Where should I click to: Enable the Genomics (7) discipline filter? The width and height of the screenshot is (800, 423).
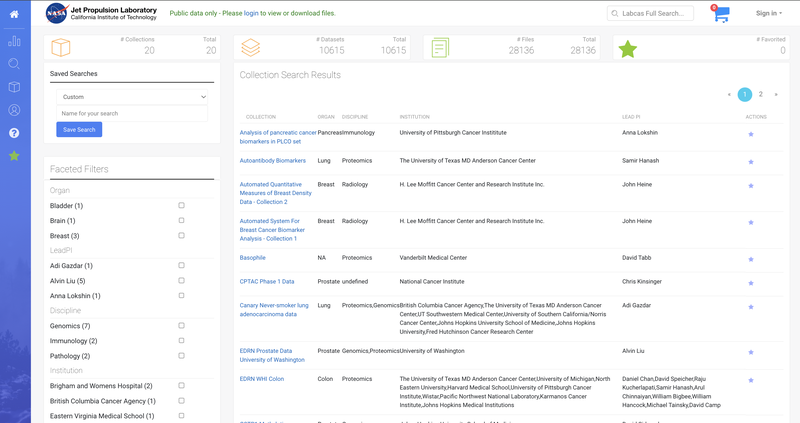point(181,326)
